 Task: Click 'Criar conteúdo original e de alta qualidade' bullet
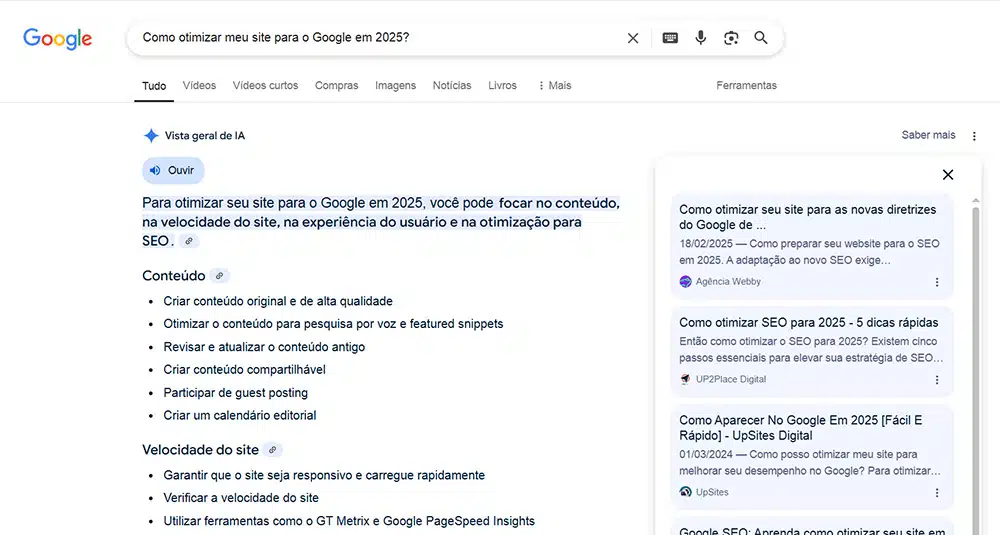point(278,301)
